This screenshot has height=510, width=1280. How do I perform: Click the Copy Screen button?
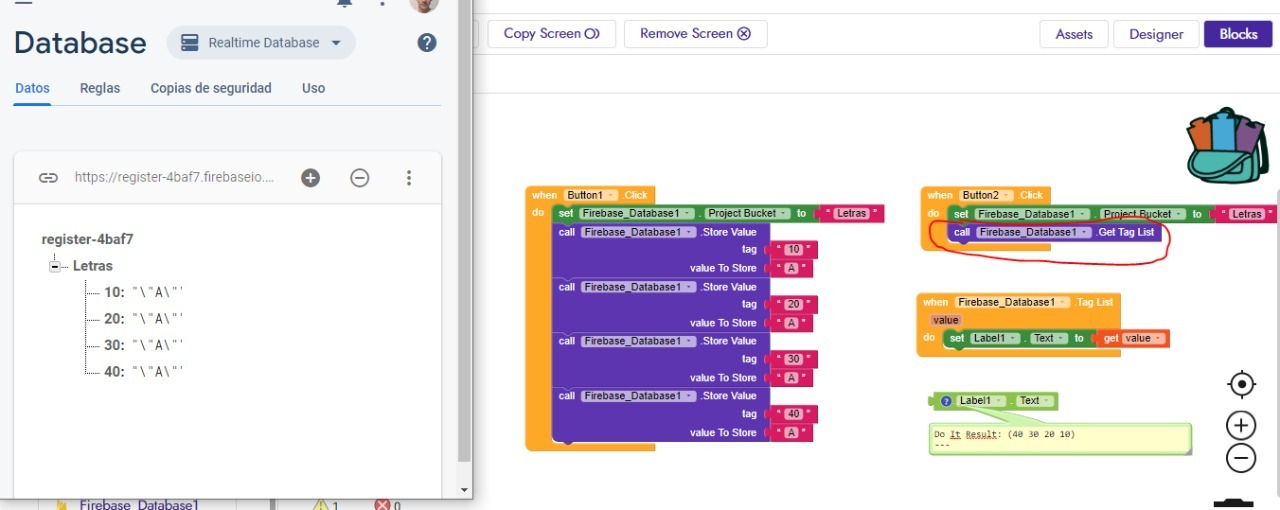coord(551,34)
